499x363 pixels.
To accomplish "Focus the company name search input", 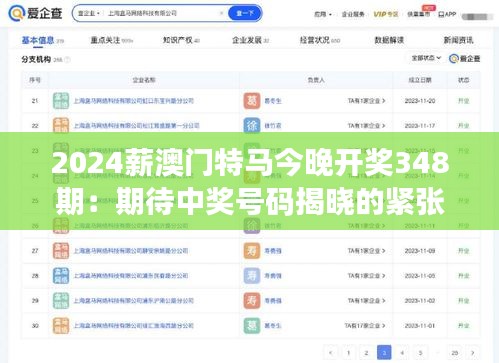I will click(162, 13).
